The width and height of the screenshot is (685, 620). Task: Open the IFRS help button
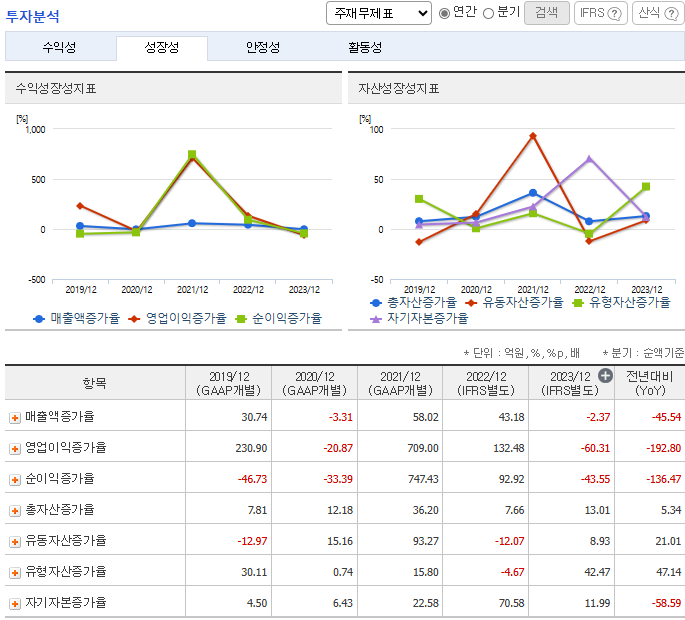(601, 13)
